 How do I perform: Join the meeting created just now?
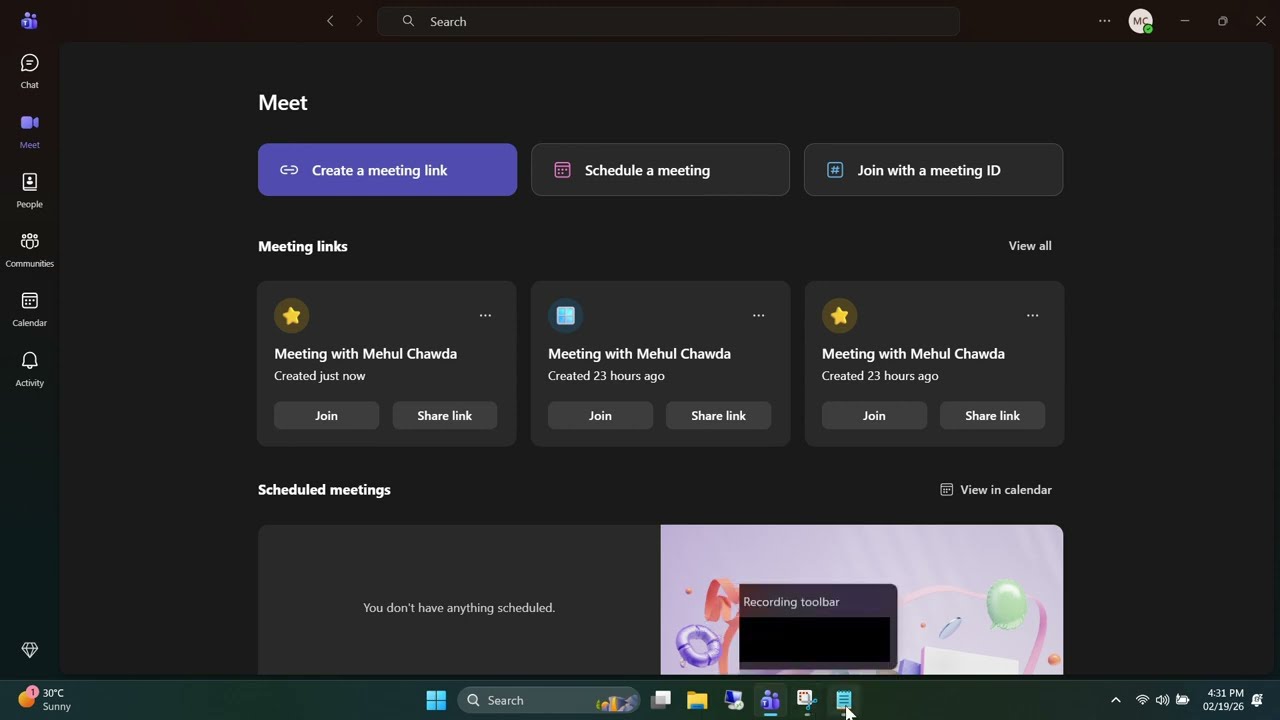tap(326, 416)
